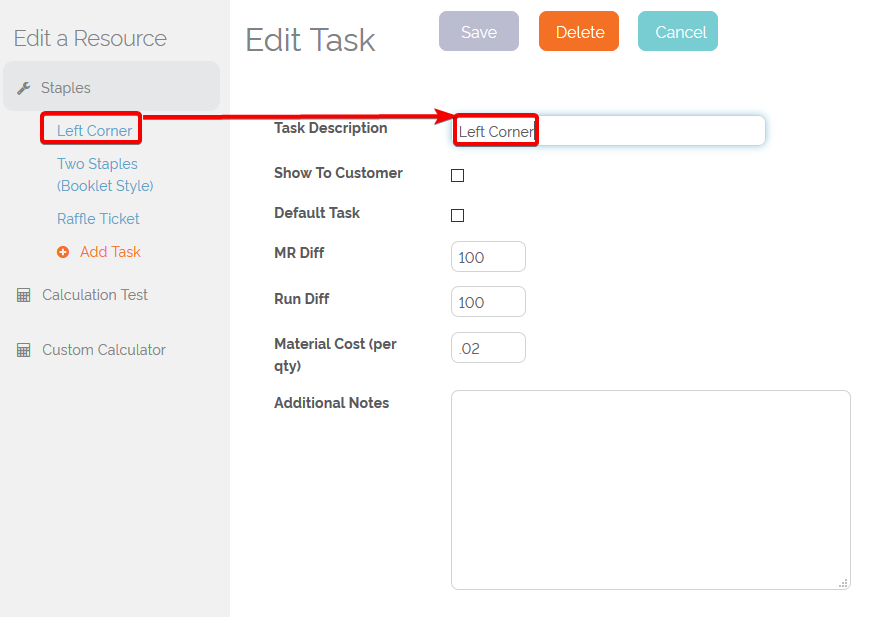Click the Calculation Test calculator icon
Viewport: 871px width, 617px height.
pyautogui.click(x=23, y=295)
